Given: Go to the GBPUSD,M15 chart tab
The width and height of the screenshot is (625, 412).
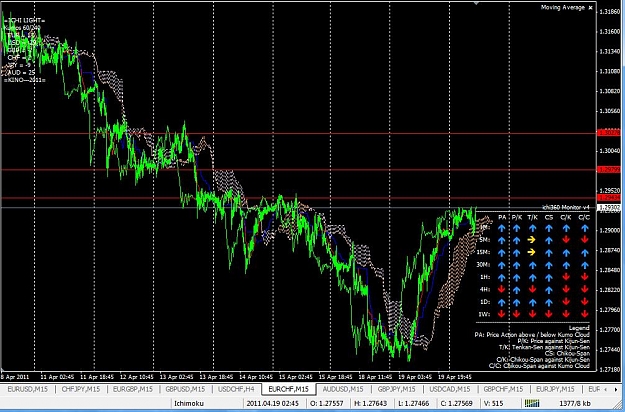Looking at the screenshot, I should pyautogui.click(x=185, y=389).
